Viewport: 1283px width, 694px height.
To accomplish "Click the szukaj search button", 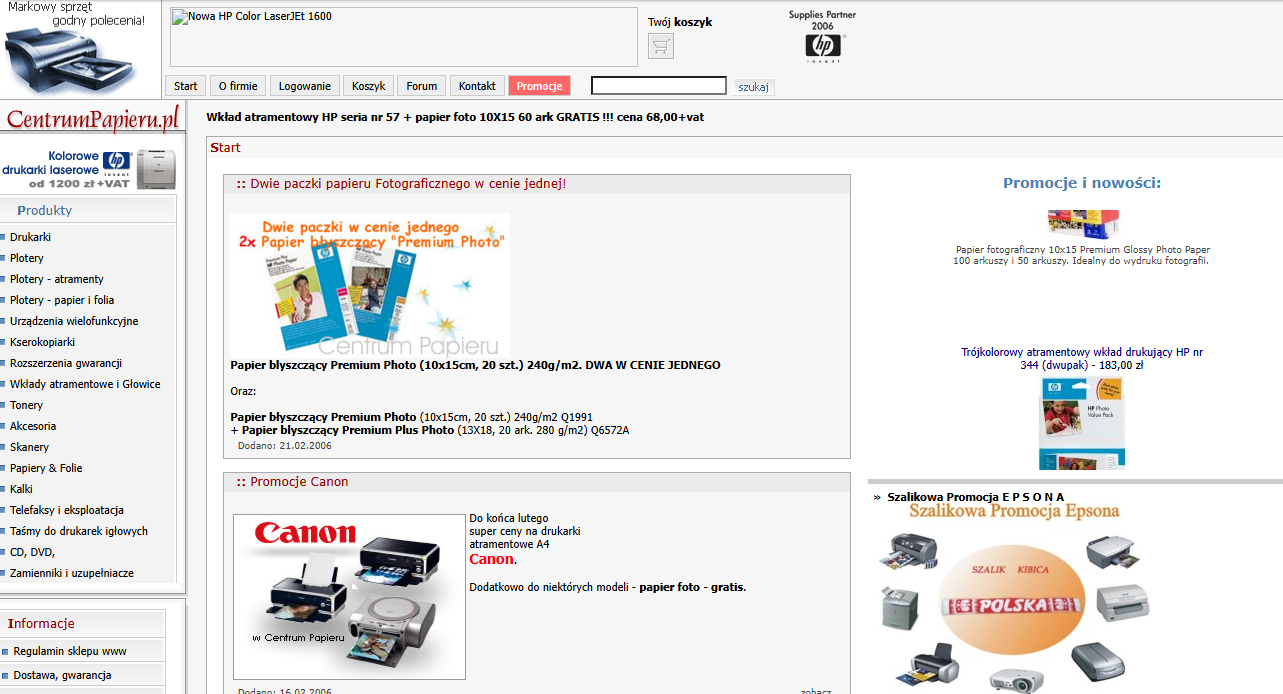I will pyautogui.click(x=754, y=87).
